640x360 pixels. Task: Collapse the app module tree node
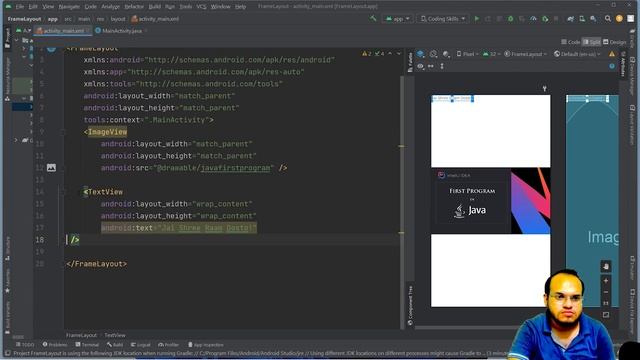17,40
